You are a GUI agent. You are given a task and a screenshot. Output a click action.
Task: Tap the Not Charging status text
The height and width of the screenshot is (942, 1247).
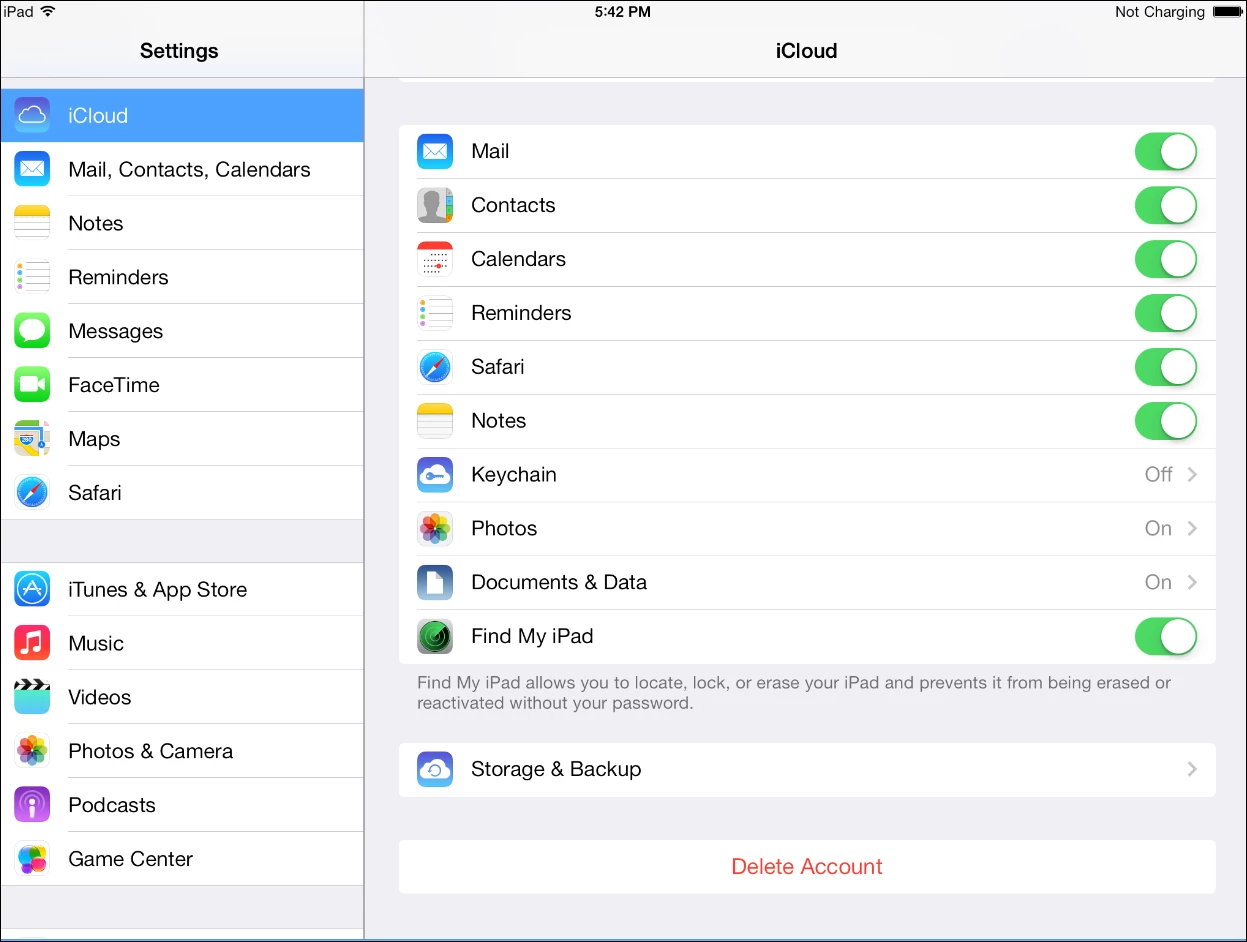(1160, 12)
